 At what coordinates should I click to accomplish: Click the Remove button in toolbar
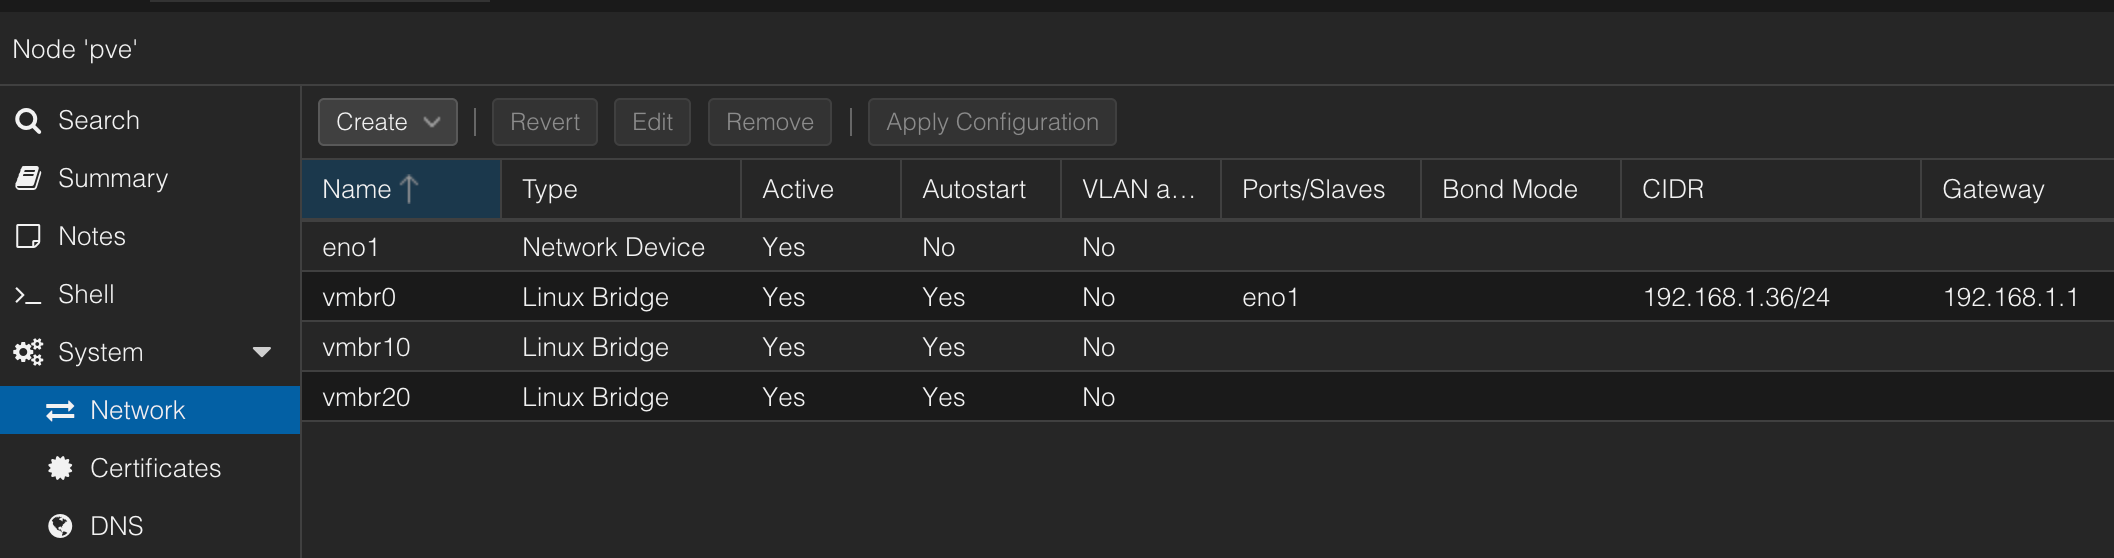click(x=769, y=122)
